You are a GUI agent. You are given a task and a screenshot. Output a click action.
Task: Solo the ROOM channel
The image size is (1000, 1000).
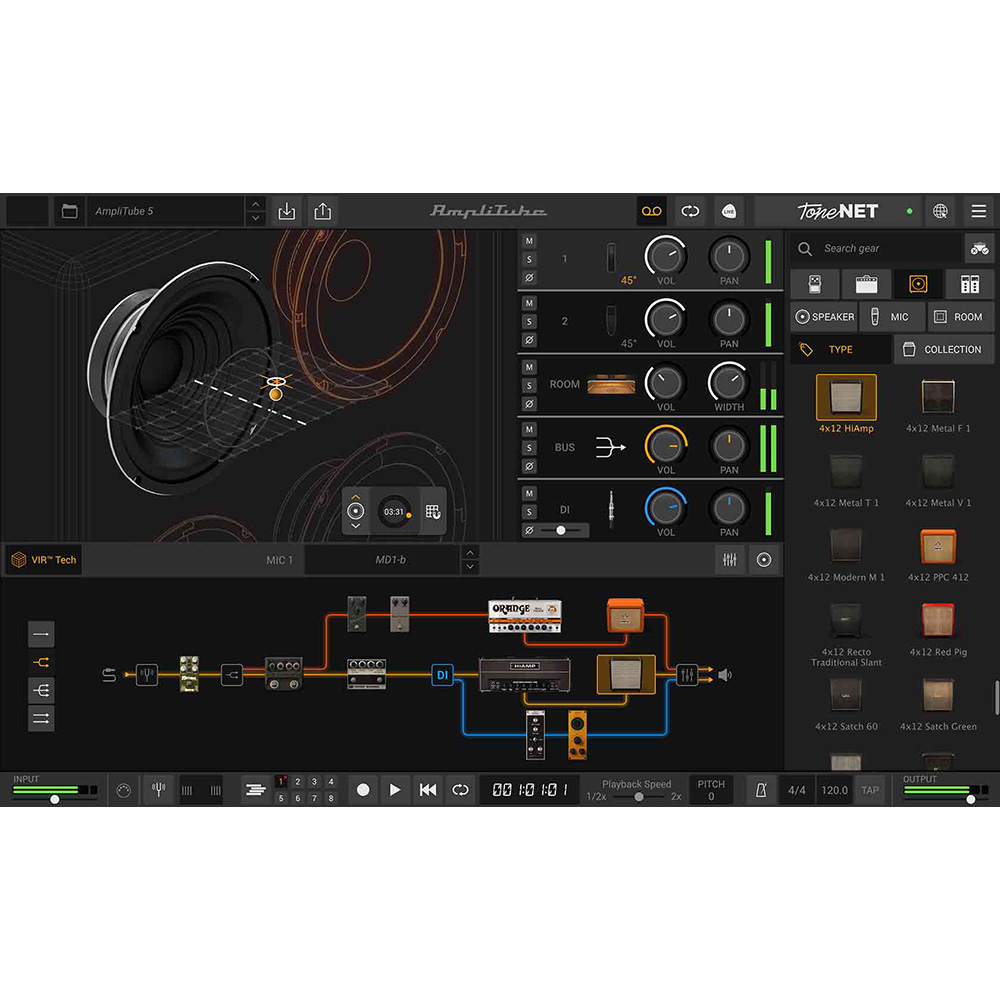click(x=529, y=385)
